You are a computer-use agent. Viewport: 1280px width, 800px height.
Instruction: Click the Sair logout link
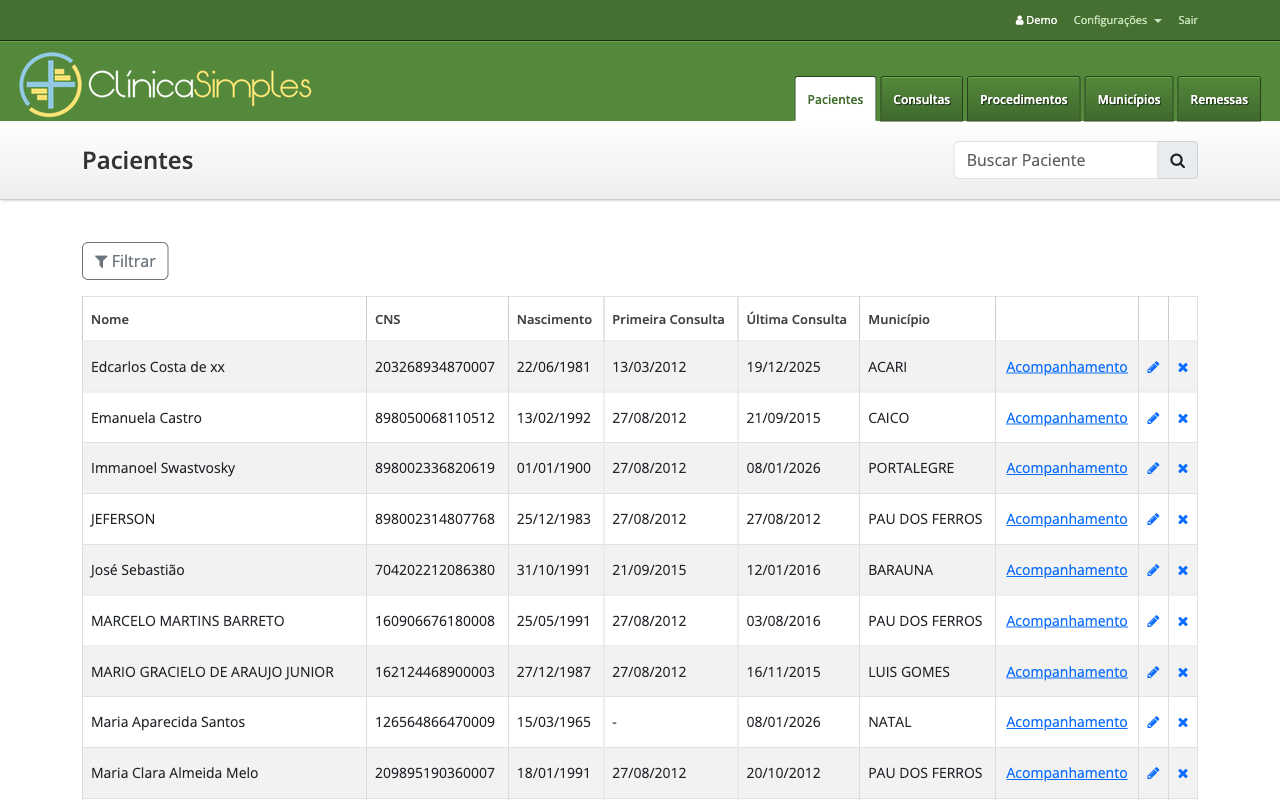pyautogui.click(x=1187, y=20)
